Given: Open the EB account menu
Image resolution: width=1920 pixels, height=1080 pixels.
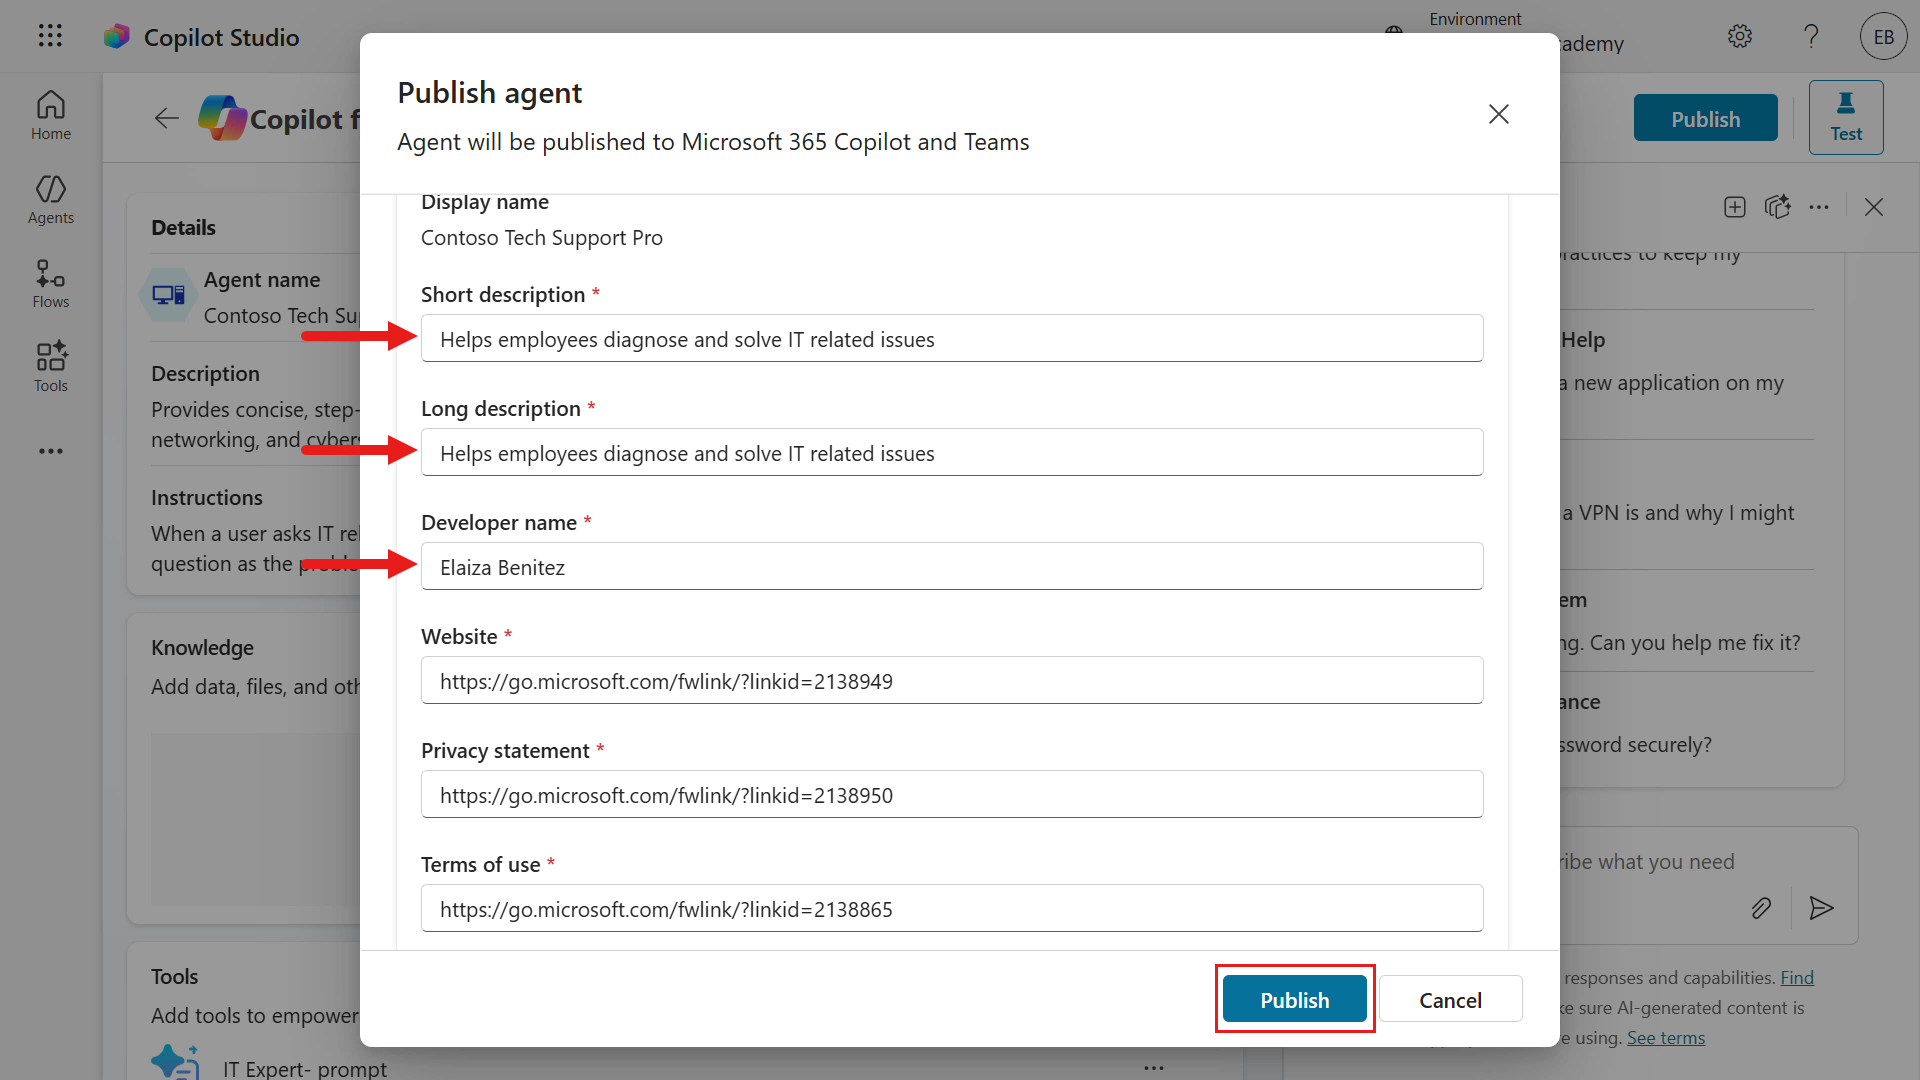Looking at the screenshot, I should [x=1883, y=37].
